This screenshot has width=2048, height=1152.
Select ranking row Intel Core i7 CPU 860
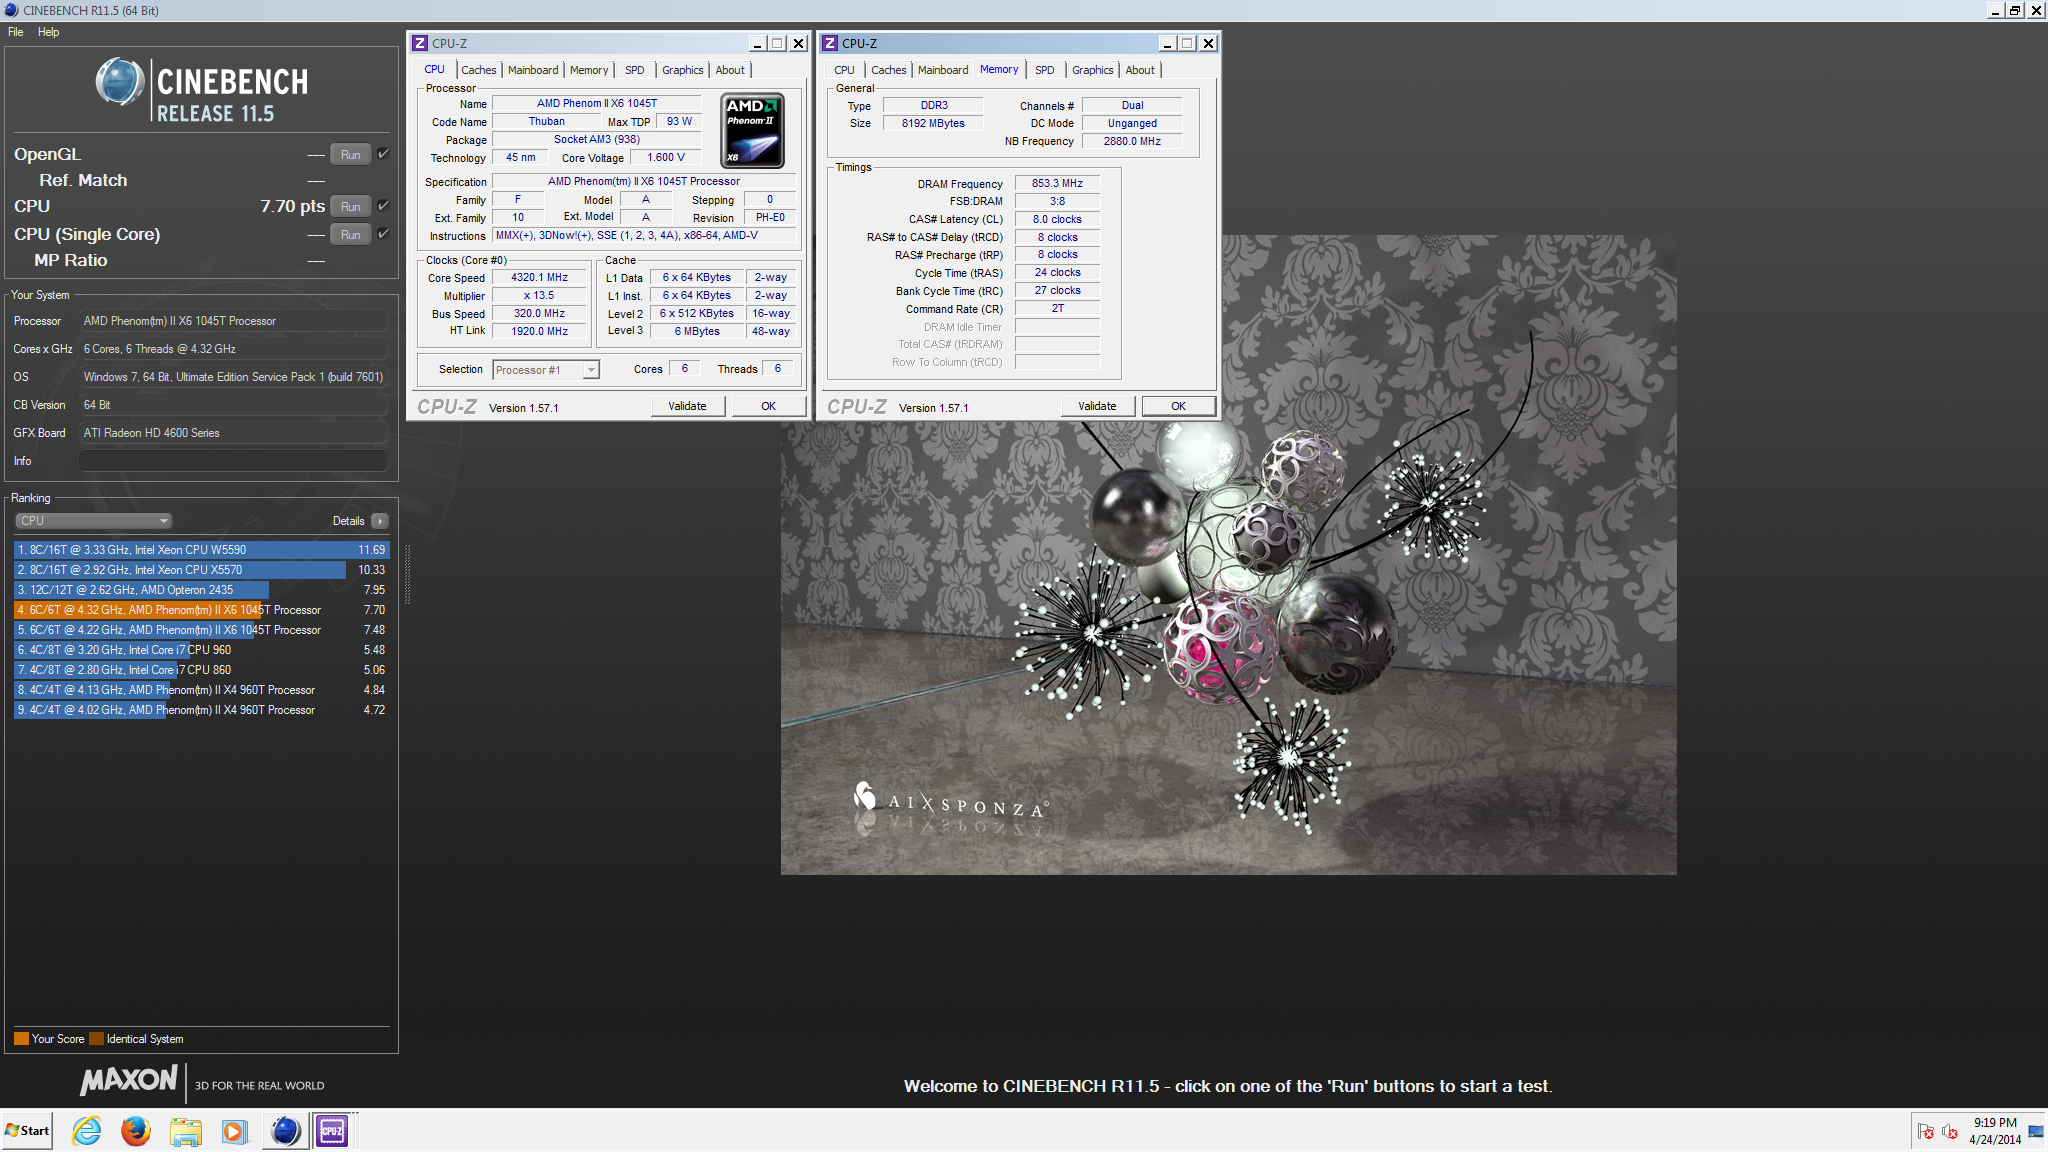coord(200,670)
